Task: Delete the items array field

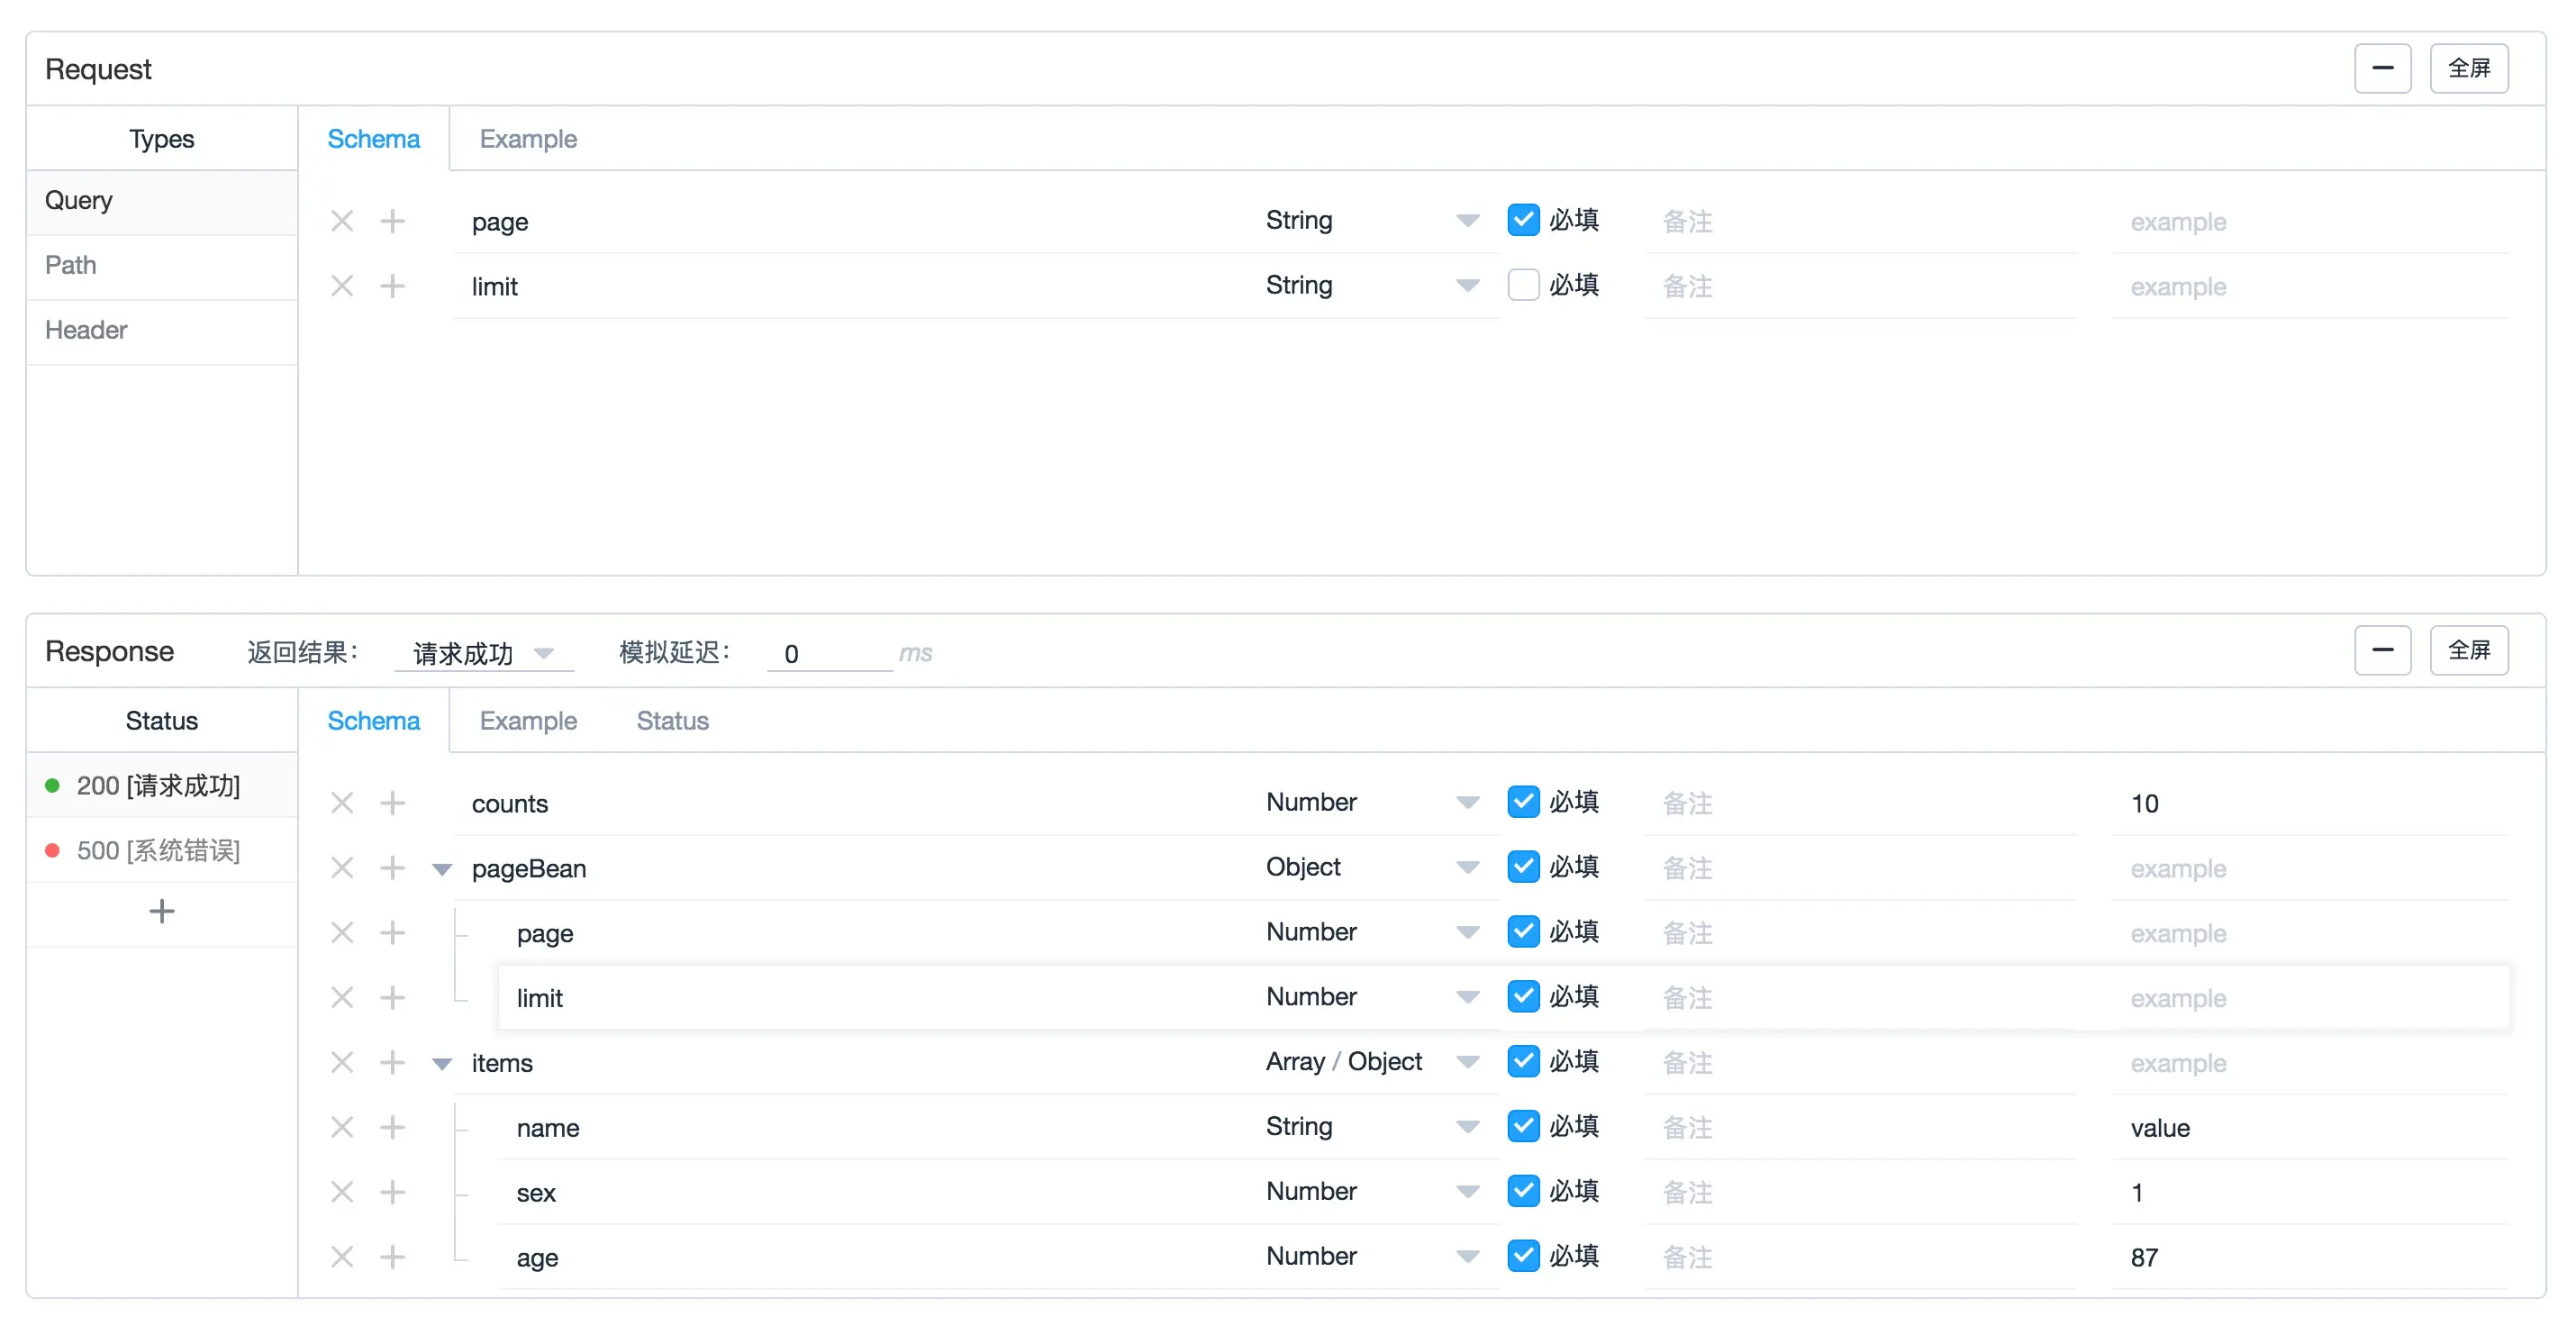Action: [342, 1062]
